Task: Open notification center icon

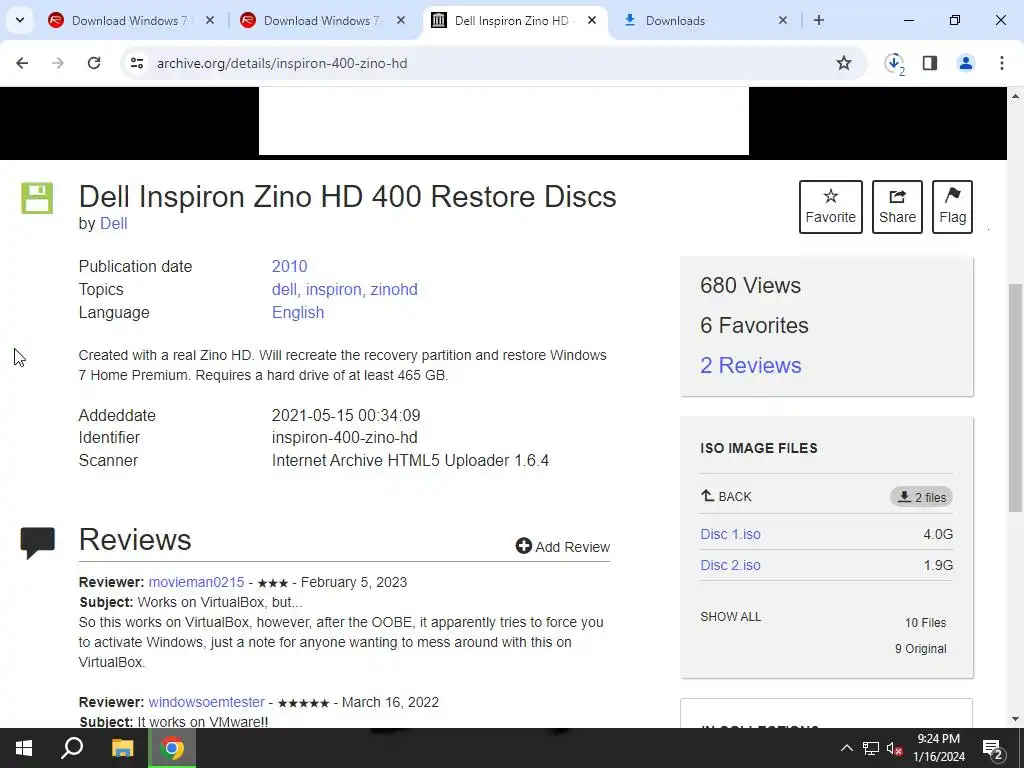Action: [x=993, y=748]
